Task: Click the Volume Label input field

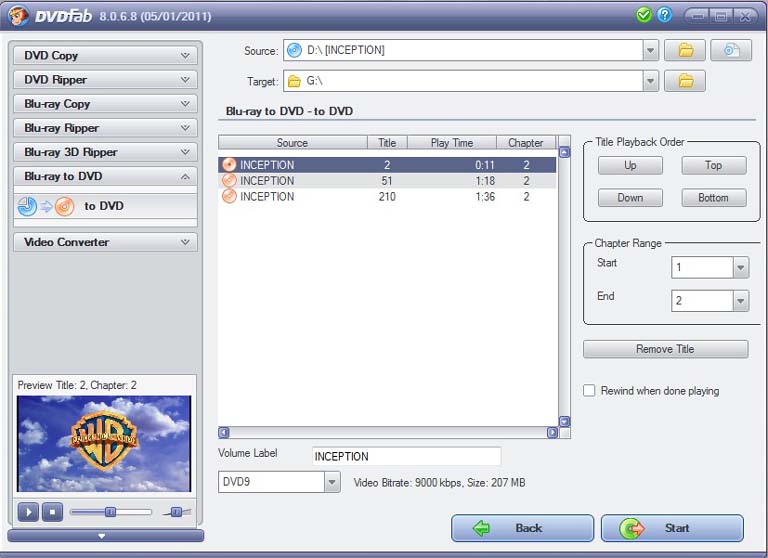Action: point(406,456)
